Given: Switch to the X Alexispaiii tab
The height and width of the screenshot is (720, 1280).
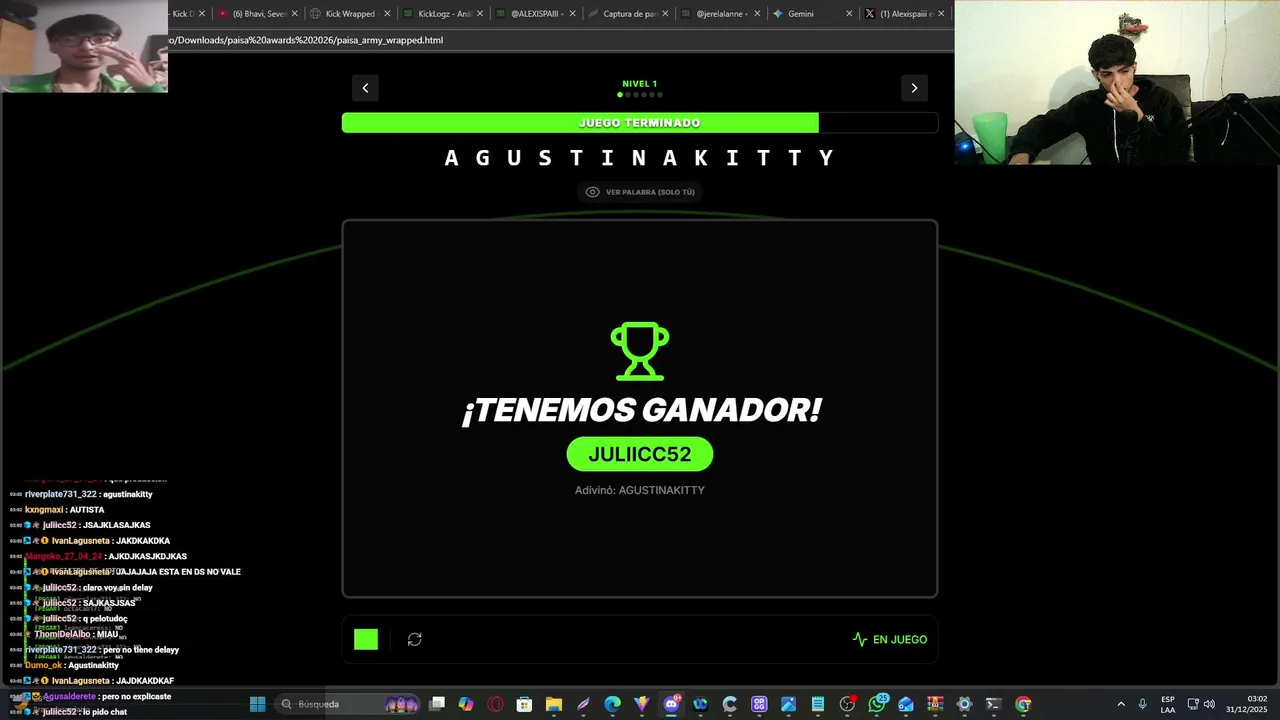Looking at the screenshot, I should pos(905,14).
